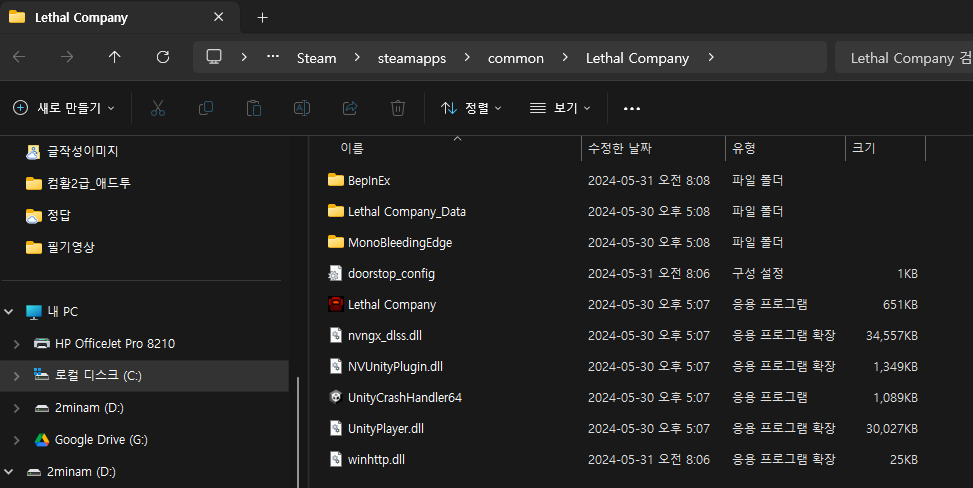
Task: Click the Back navigation arrow
Action: [19, 57]
